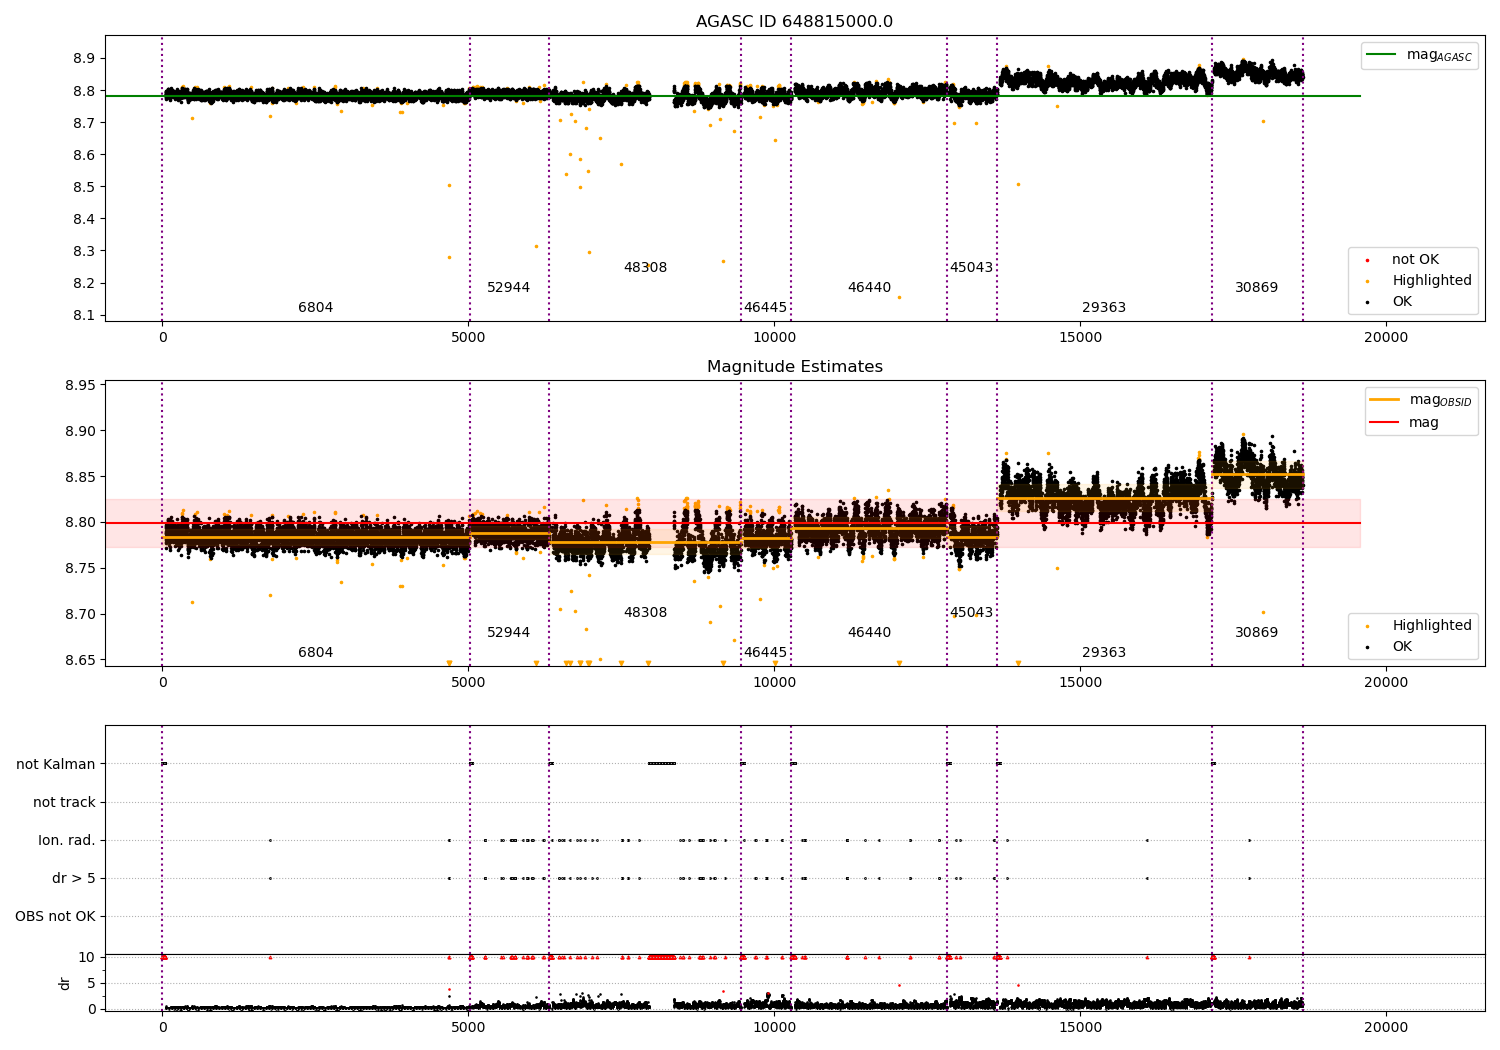Click the 8.65 tick on the middle plot y-axis
This screenshot has height=1050, width=1500.
[x=80, y=660]
